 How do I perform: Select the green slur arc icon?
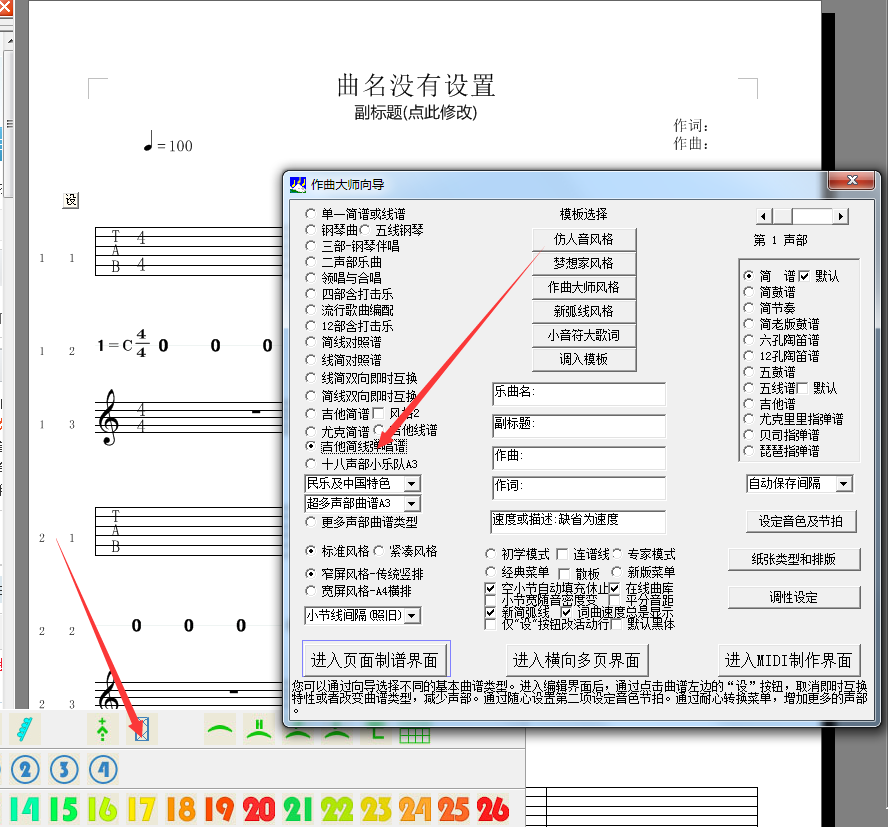tap(219, 731)
